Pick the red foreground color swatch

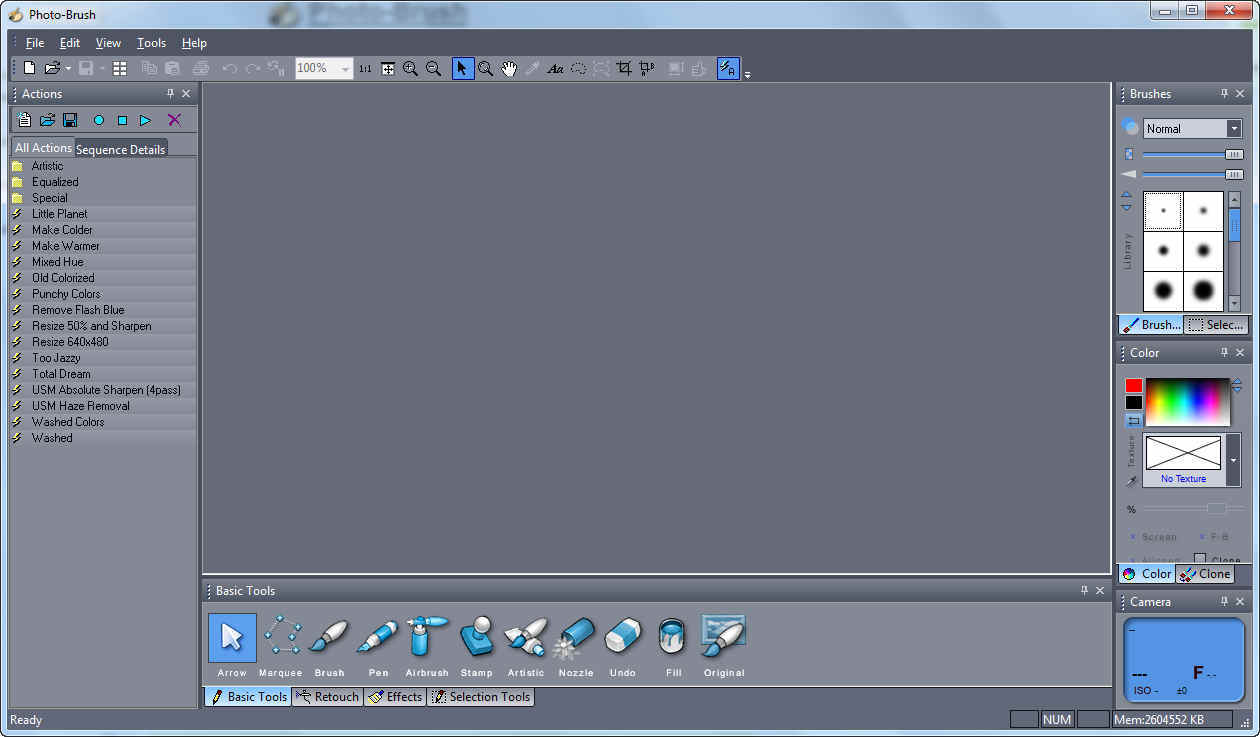coord(1133,384)
